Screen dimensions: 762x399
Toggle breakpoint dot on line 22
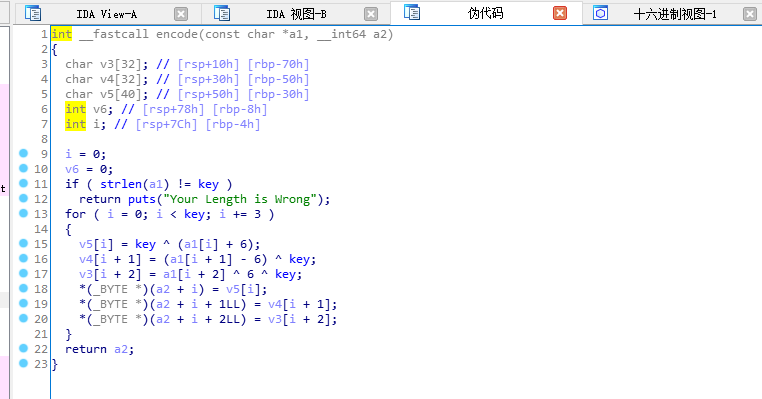[x=23, y=348]
